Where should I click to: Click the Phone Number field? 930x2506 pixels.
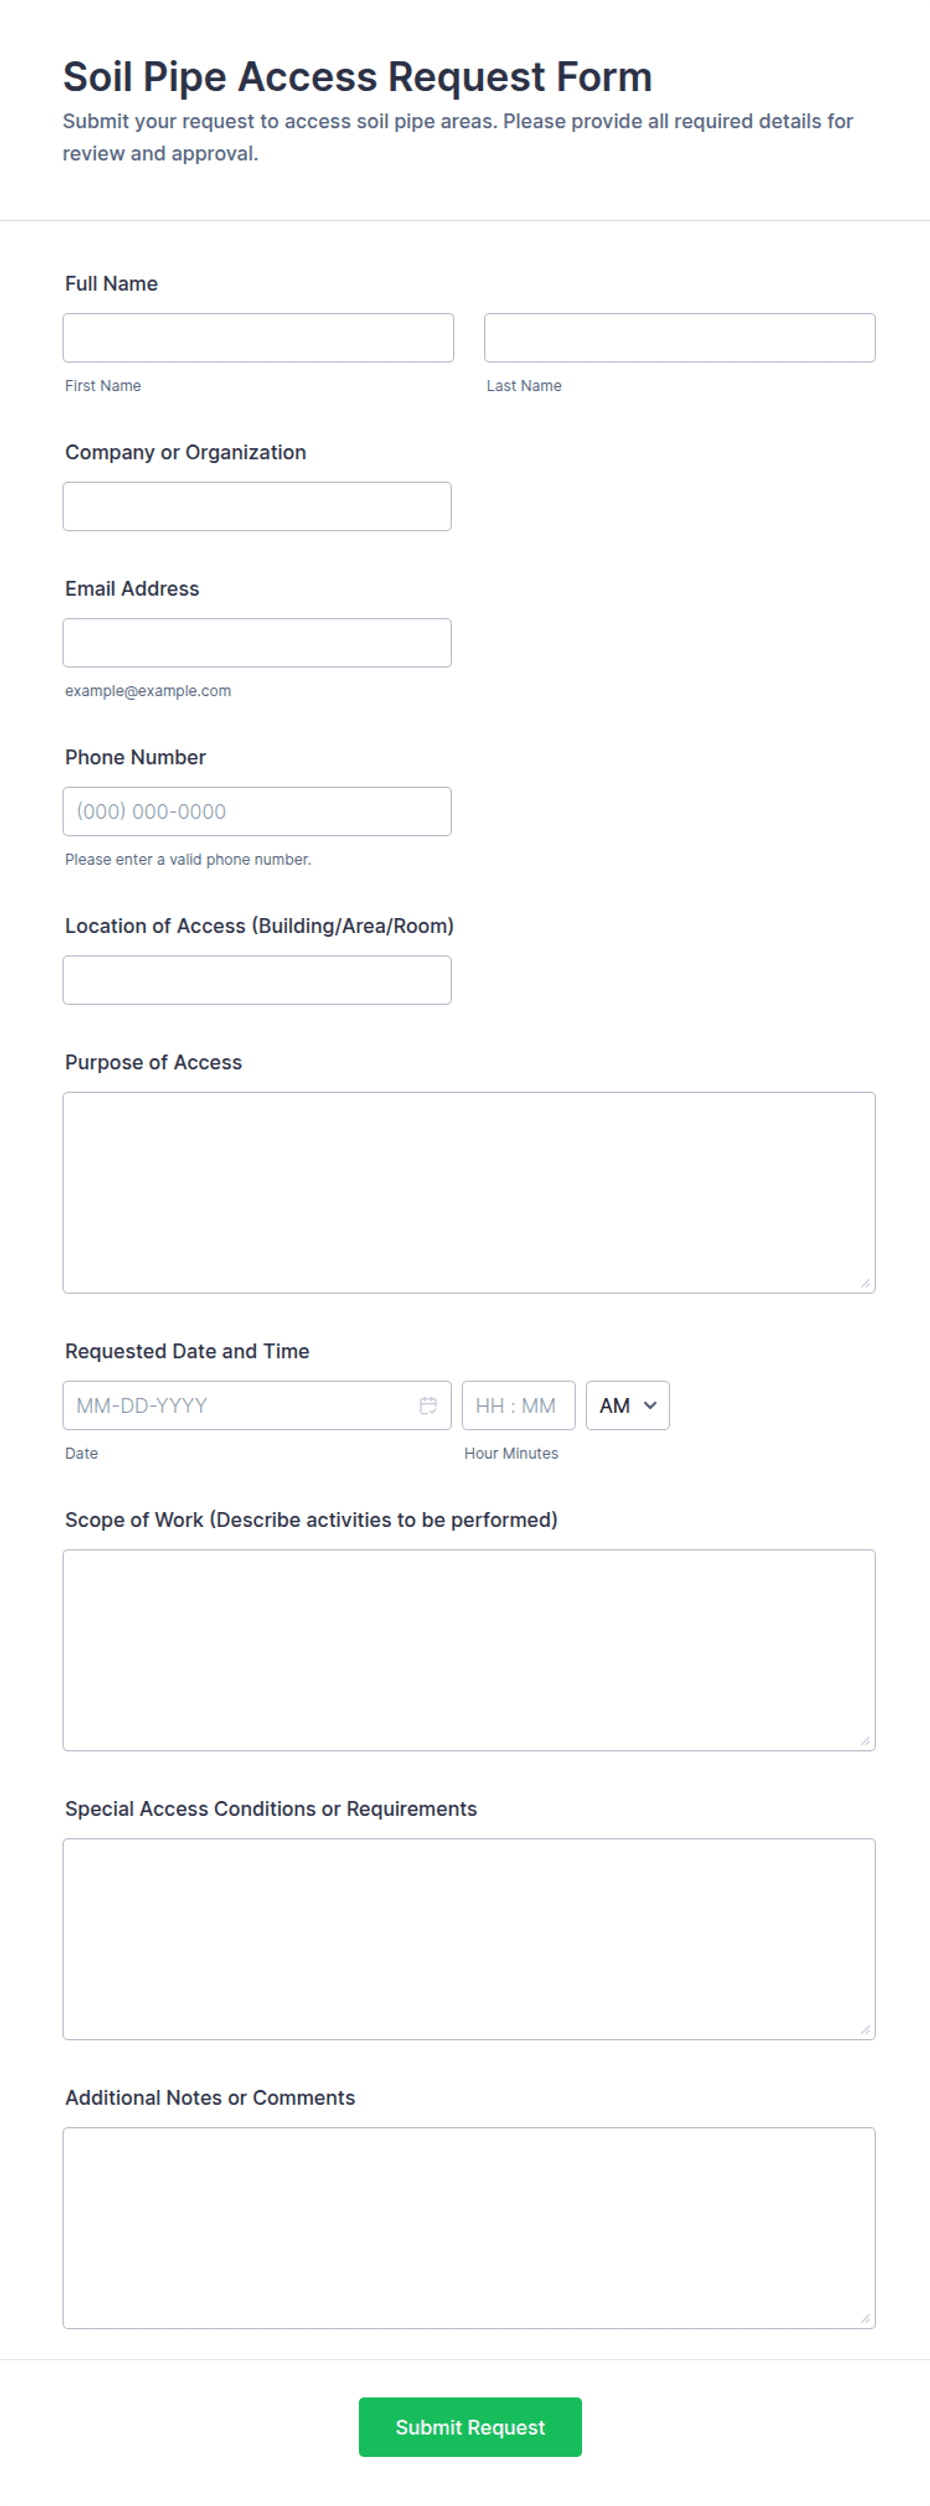pyautogui.click(x=257, y=811)
